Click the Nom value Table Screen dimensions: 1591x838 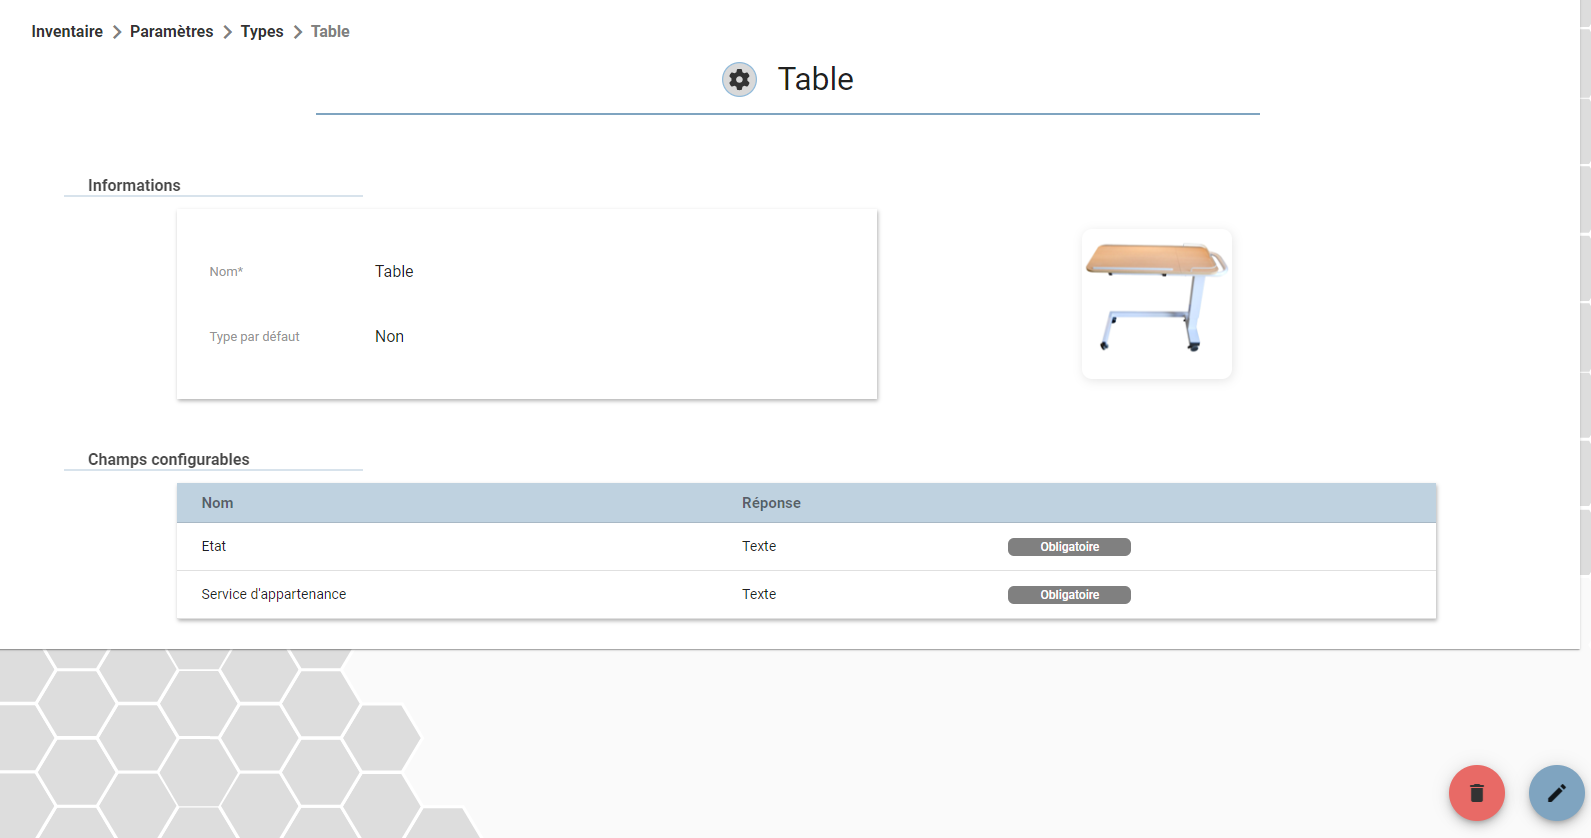(394, 271)
